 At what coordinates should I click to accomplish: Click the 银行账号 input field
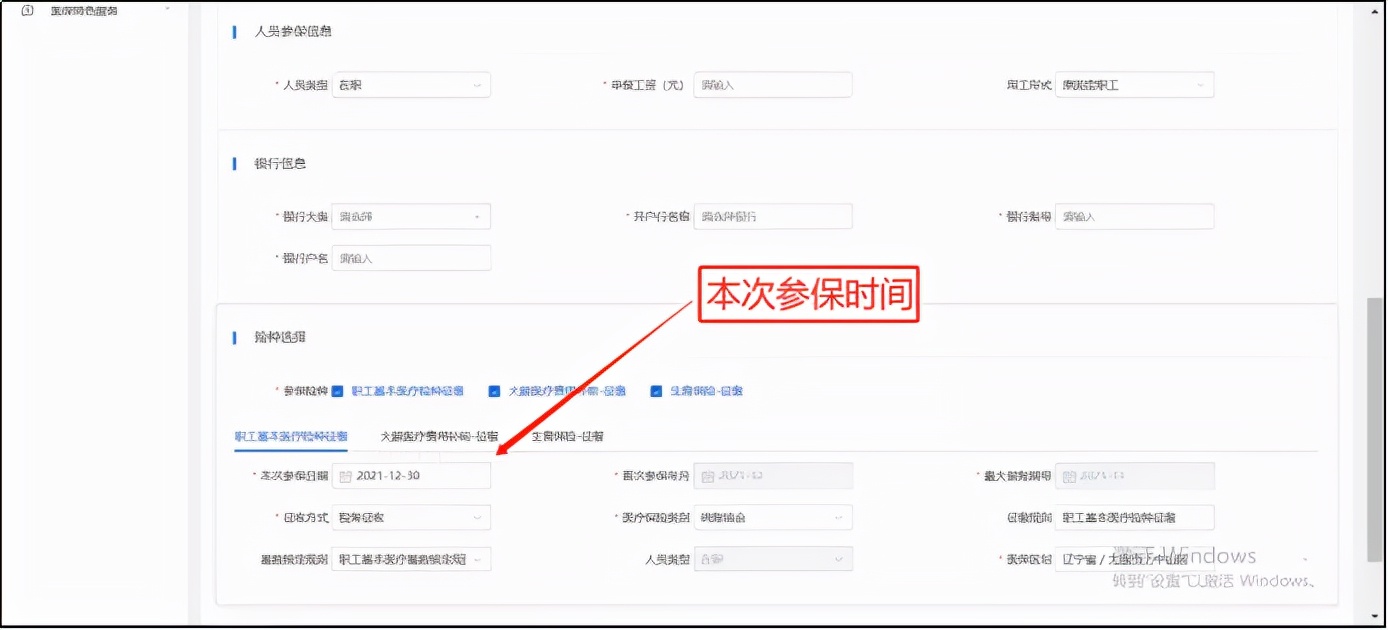point(1134,216)
